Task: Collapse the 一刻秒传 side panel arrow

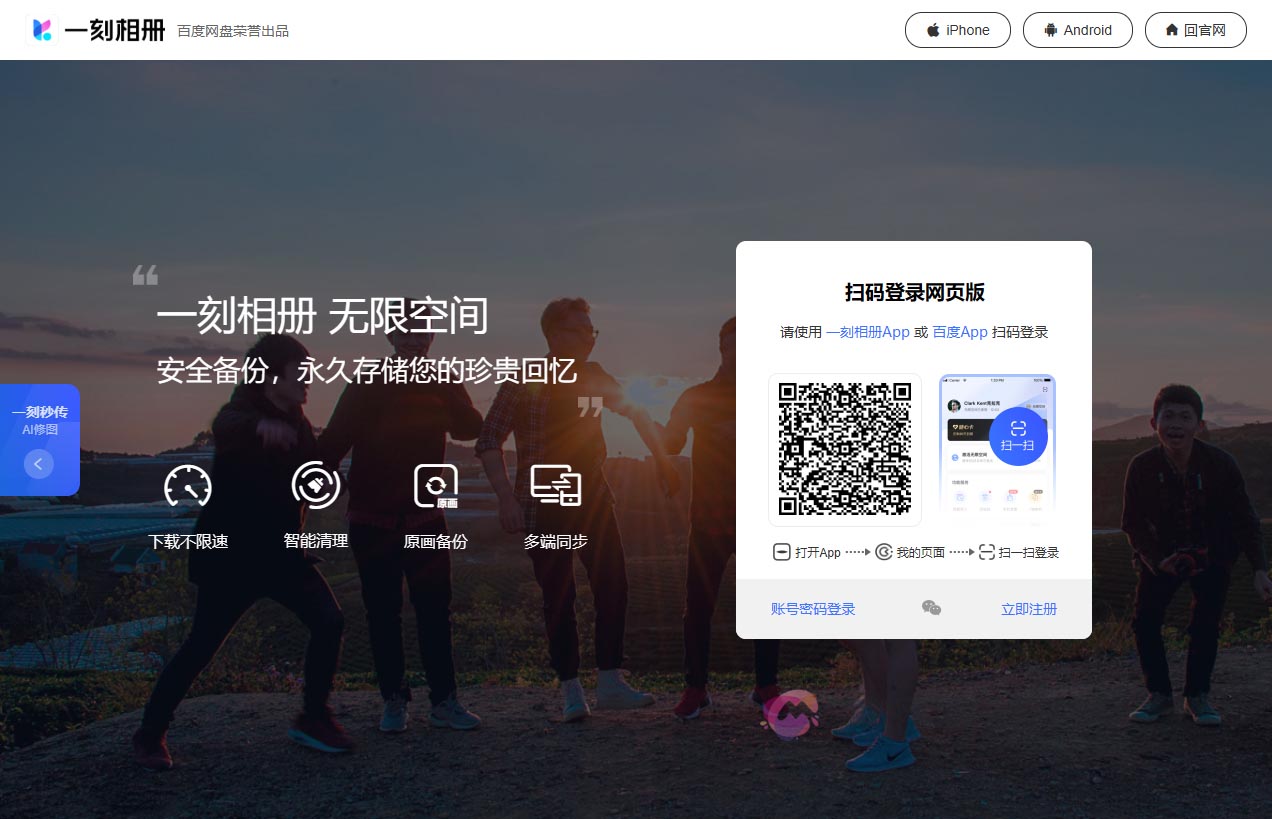Action: [39, 463]
